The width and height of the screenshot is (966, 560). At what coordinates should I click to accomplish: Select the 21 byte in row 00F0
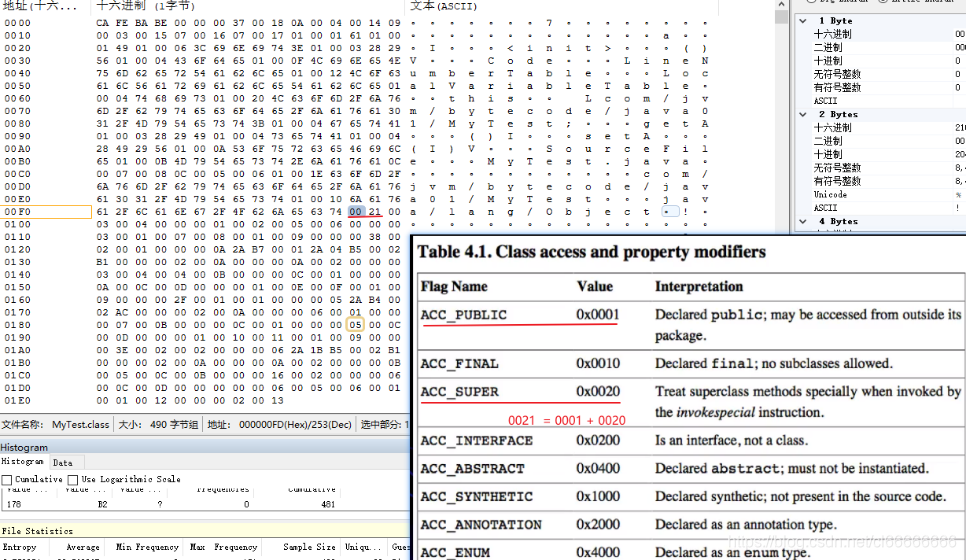(x=375, y=212)
